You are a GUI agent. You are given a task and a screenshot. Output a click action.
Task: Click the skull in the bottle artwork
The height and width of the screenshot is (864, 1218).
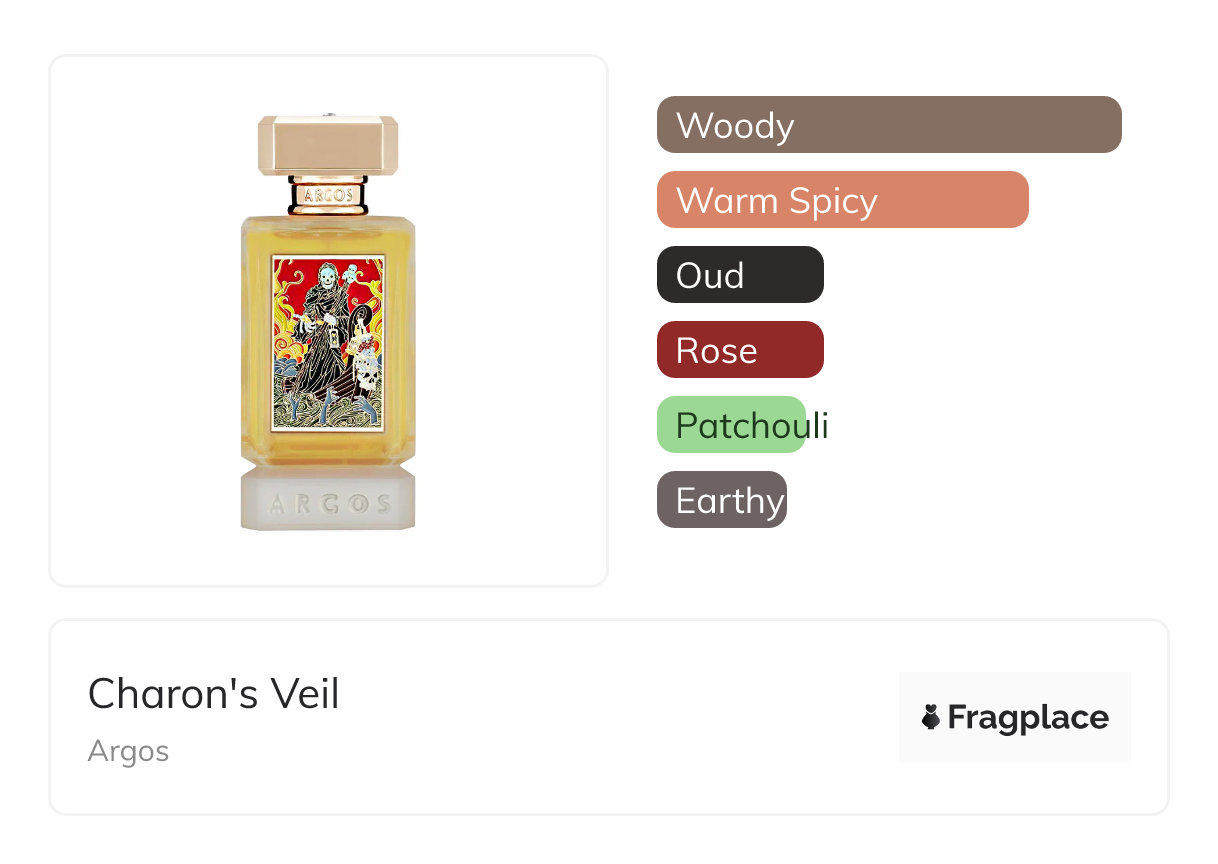pos(363,377)
